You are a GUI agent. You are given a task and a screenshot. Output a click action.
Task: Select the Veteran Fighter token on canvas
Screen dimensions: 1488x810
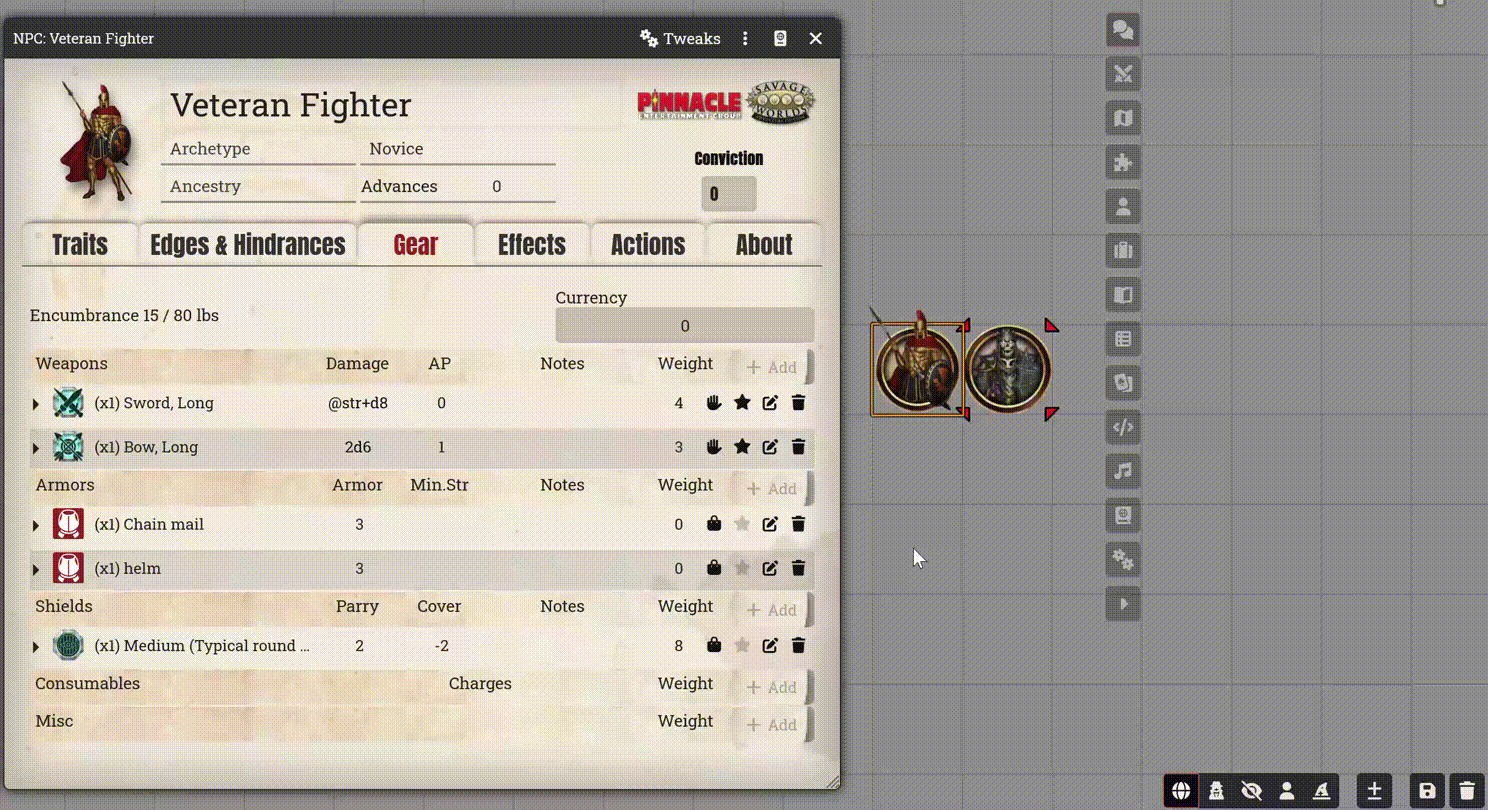tap(918, 368)
